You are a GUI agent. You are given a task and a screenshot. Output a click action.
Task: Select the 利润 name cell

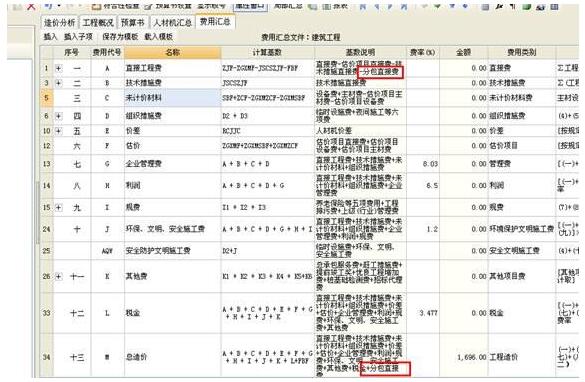coord(172,185)
